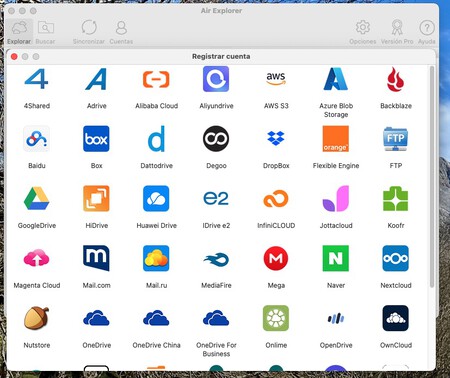Add a DropBox account
The image size is (450, 378).
pyautogui.click(x=276, y=139)
